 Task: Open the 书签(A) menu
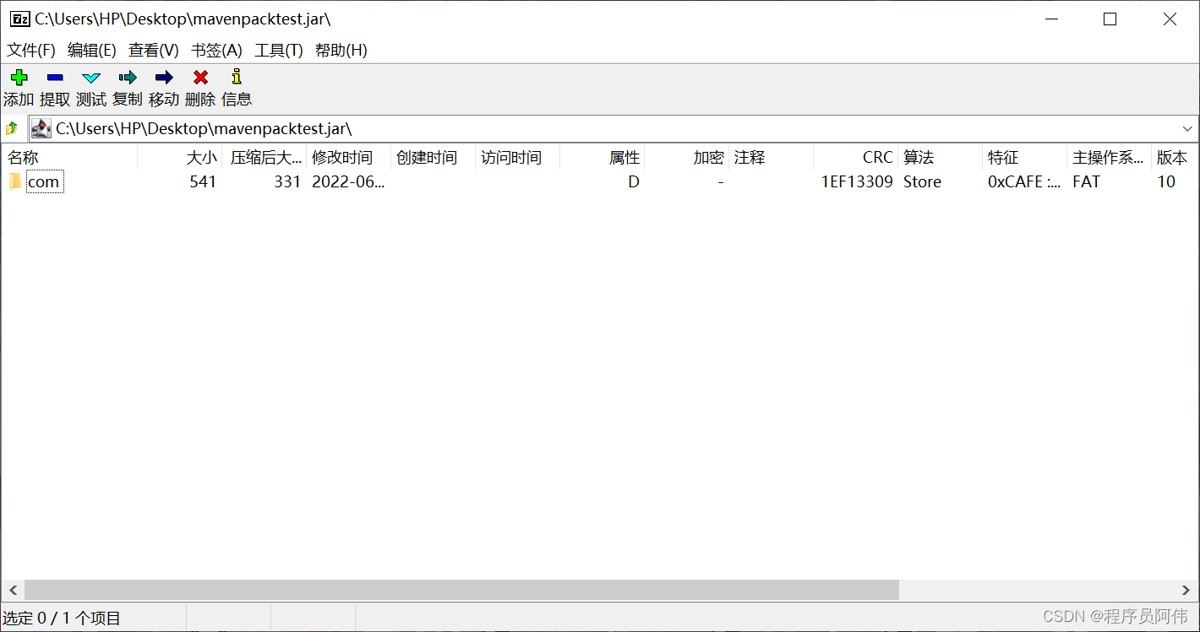216,50
